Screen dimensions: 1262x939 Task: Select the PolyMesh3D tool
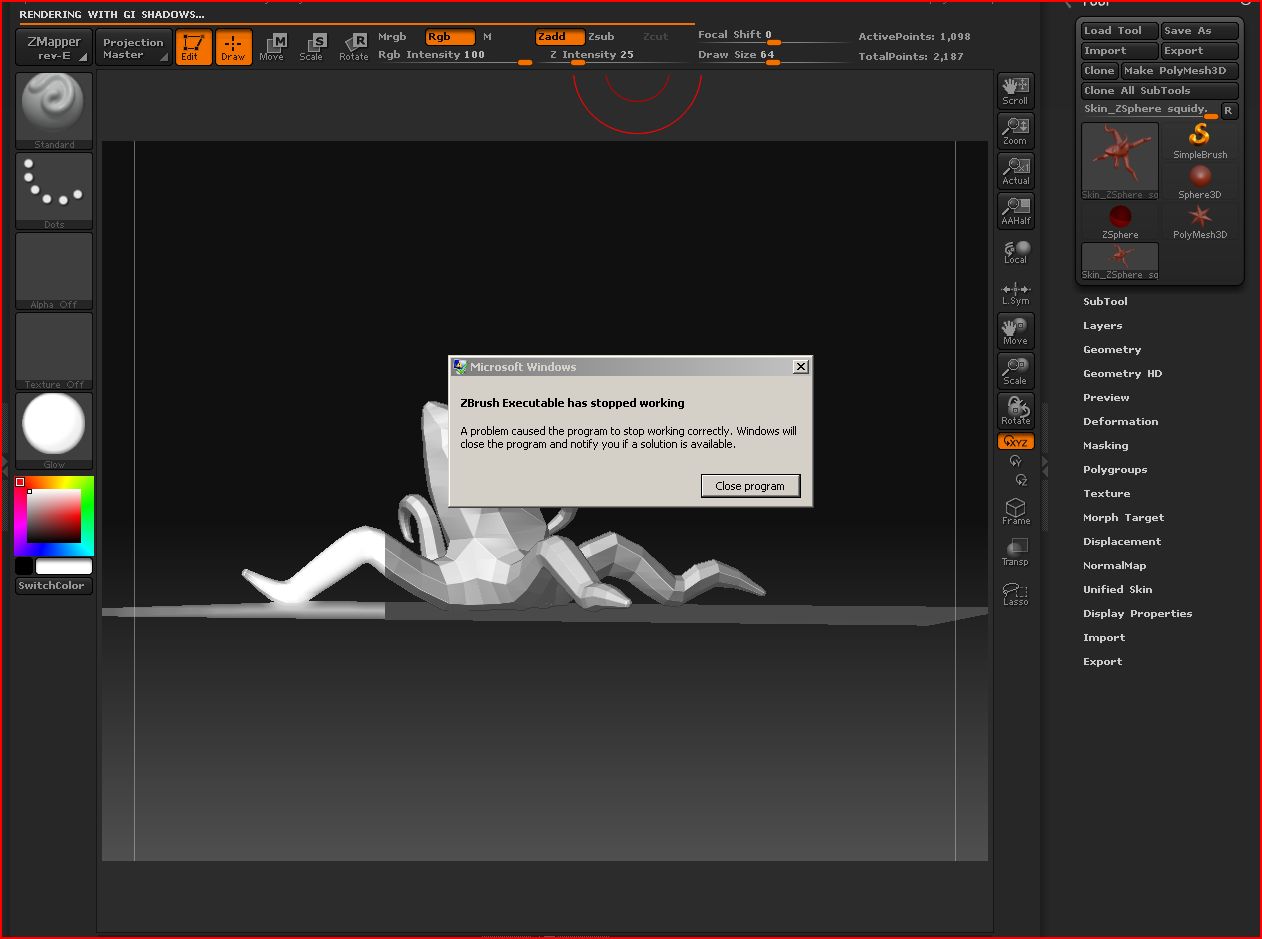[x=1200, y=221]
